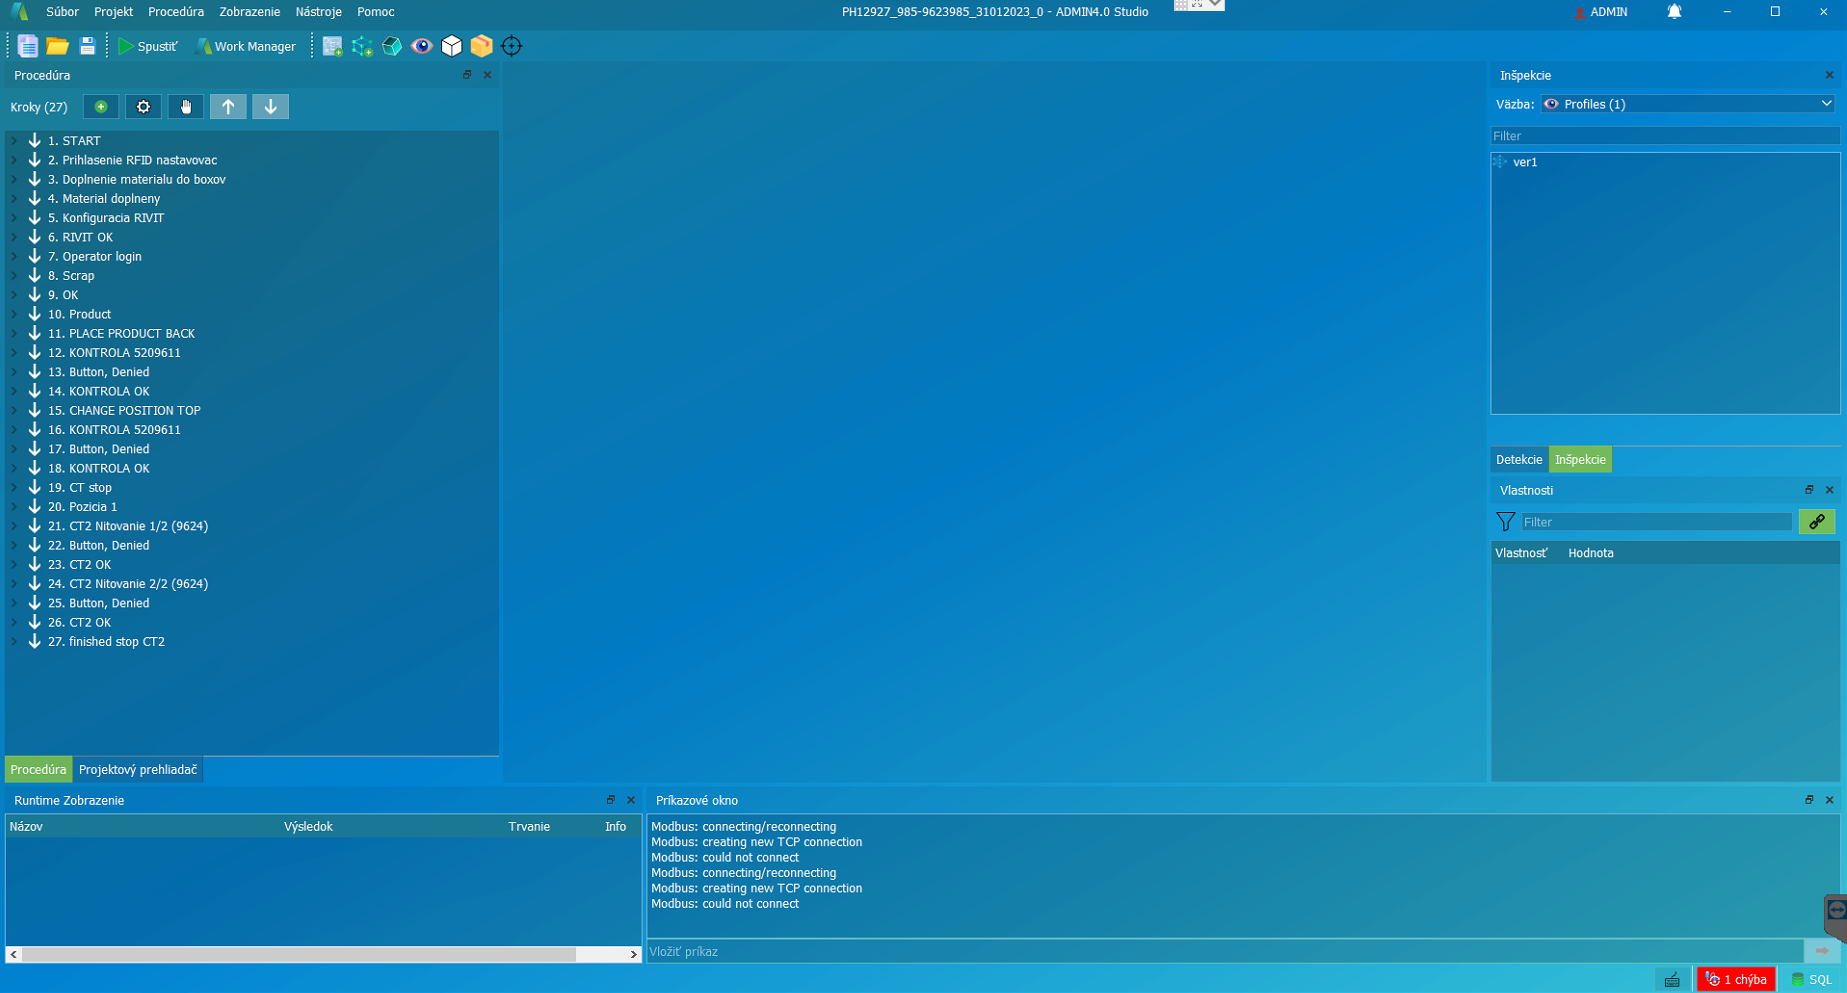
Task: Float the Vlastnosti panel with the undock icon
Action: pos(1809,490)
